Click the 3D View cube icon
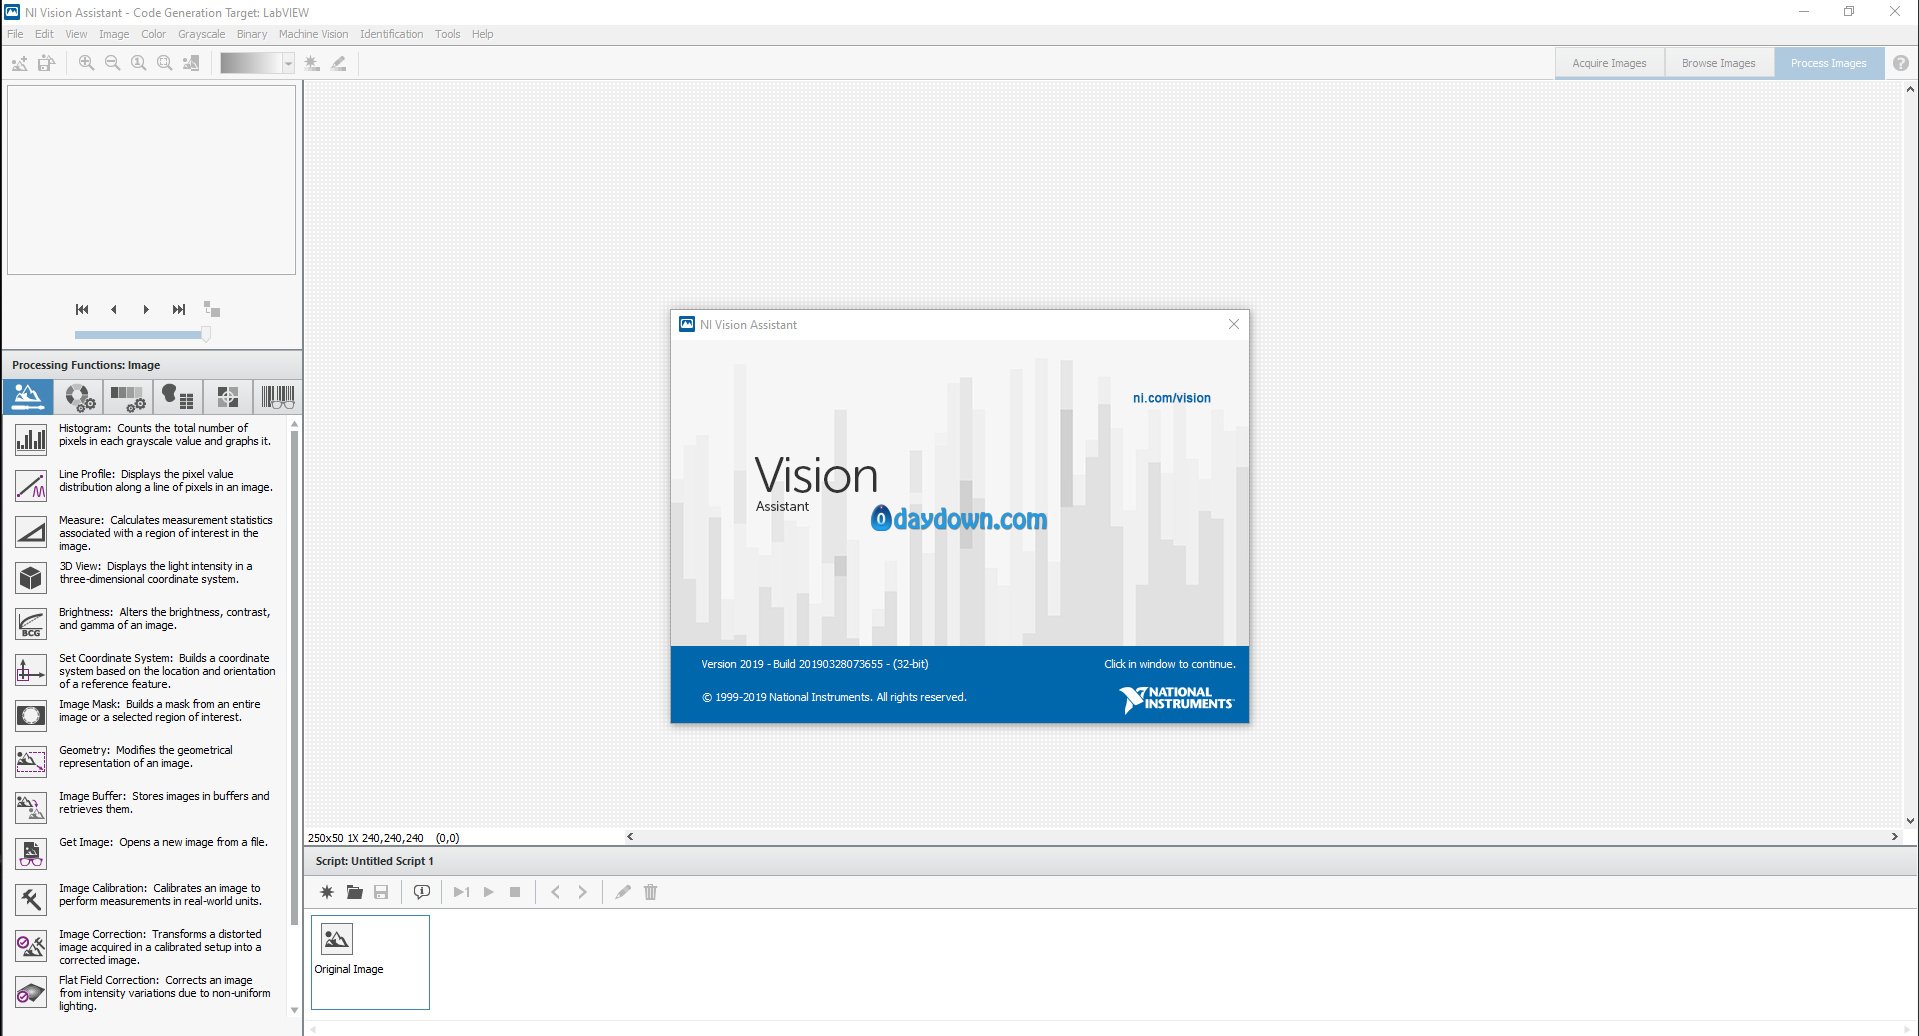 pyautogui.click(x=31, y=577)
